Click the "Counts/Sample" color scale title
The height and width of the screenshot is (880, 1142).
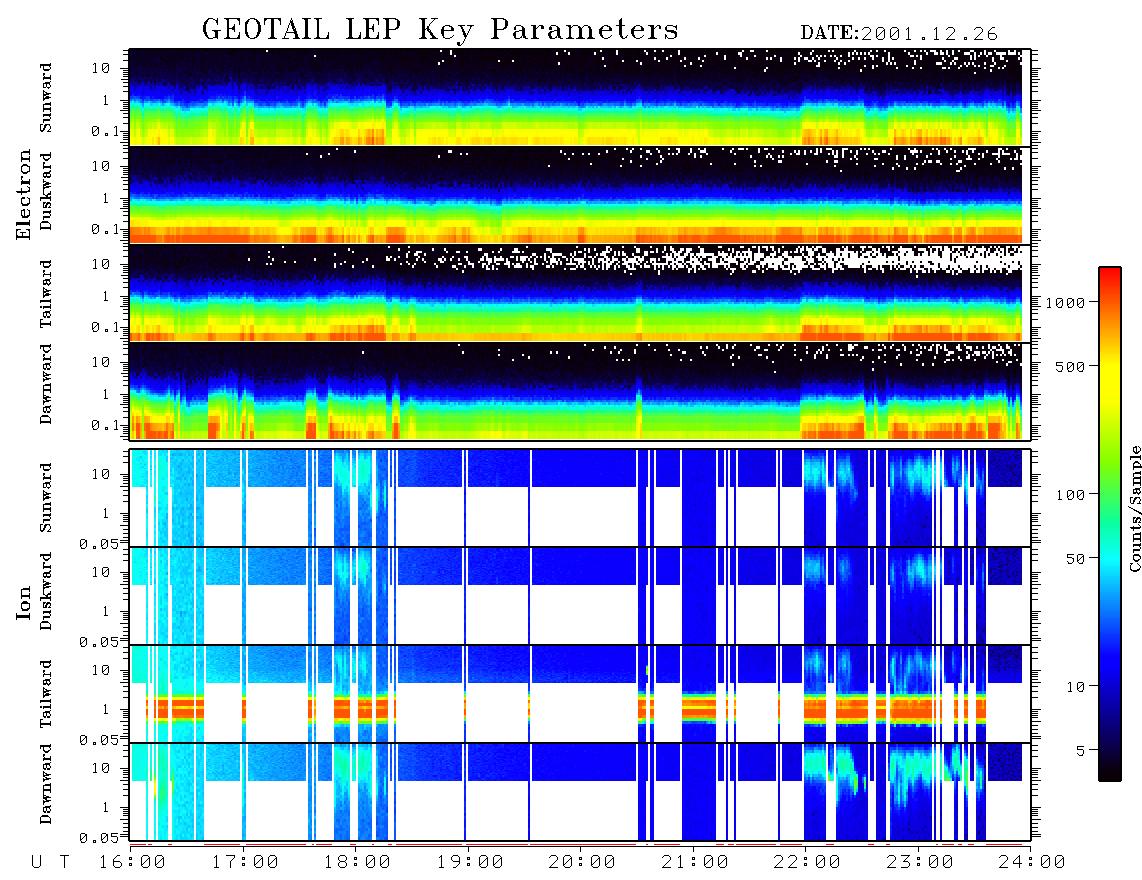click(1134, 508)
